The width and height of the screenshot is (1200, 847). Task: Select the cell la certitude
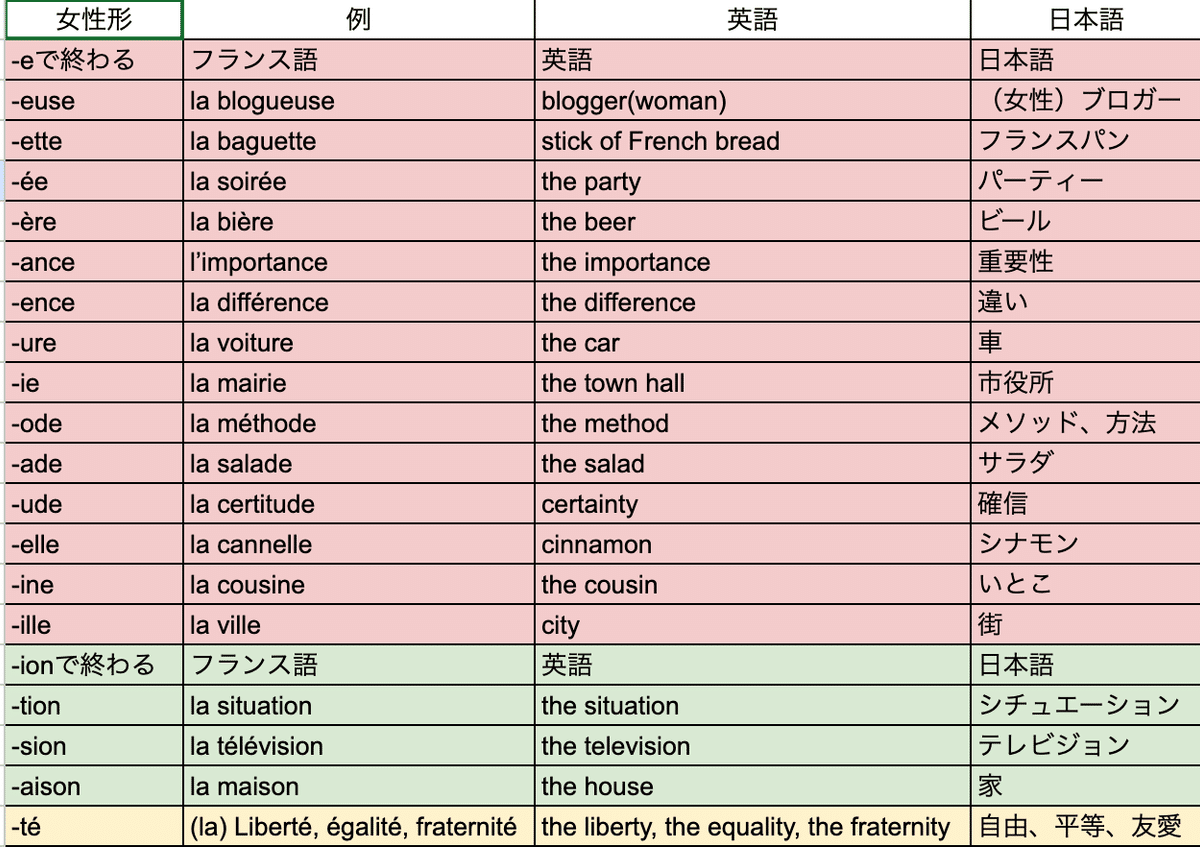coord(359,504)
